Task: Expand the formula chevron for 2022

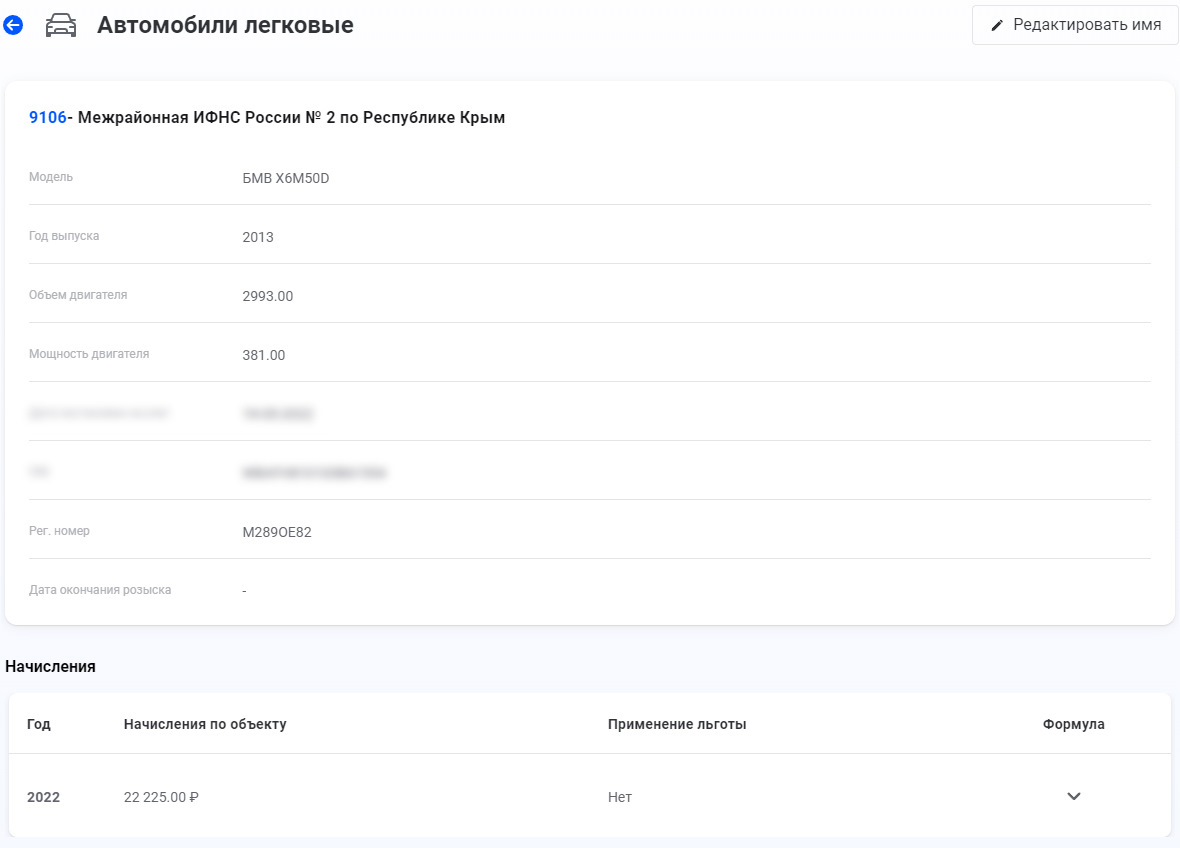Action: [1073, 797]
